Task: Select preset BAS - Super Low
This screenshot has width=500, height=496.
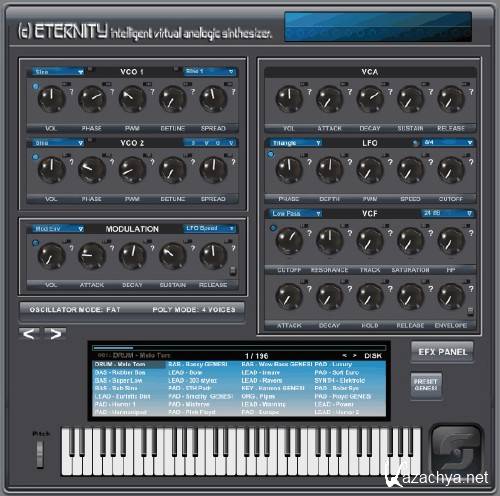Action: pos(119,380)
